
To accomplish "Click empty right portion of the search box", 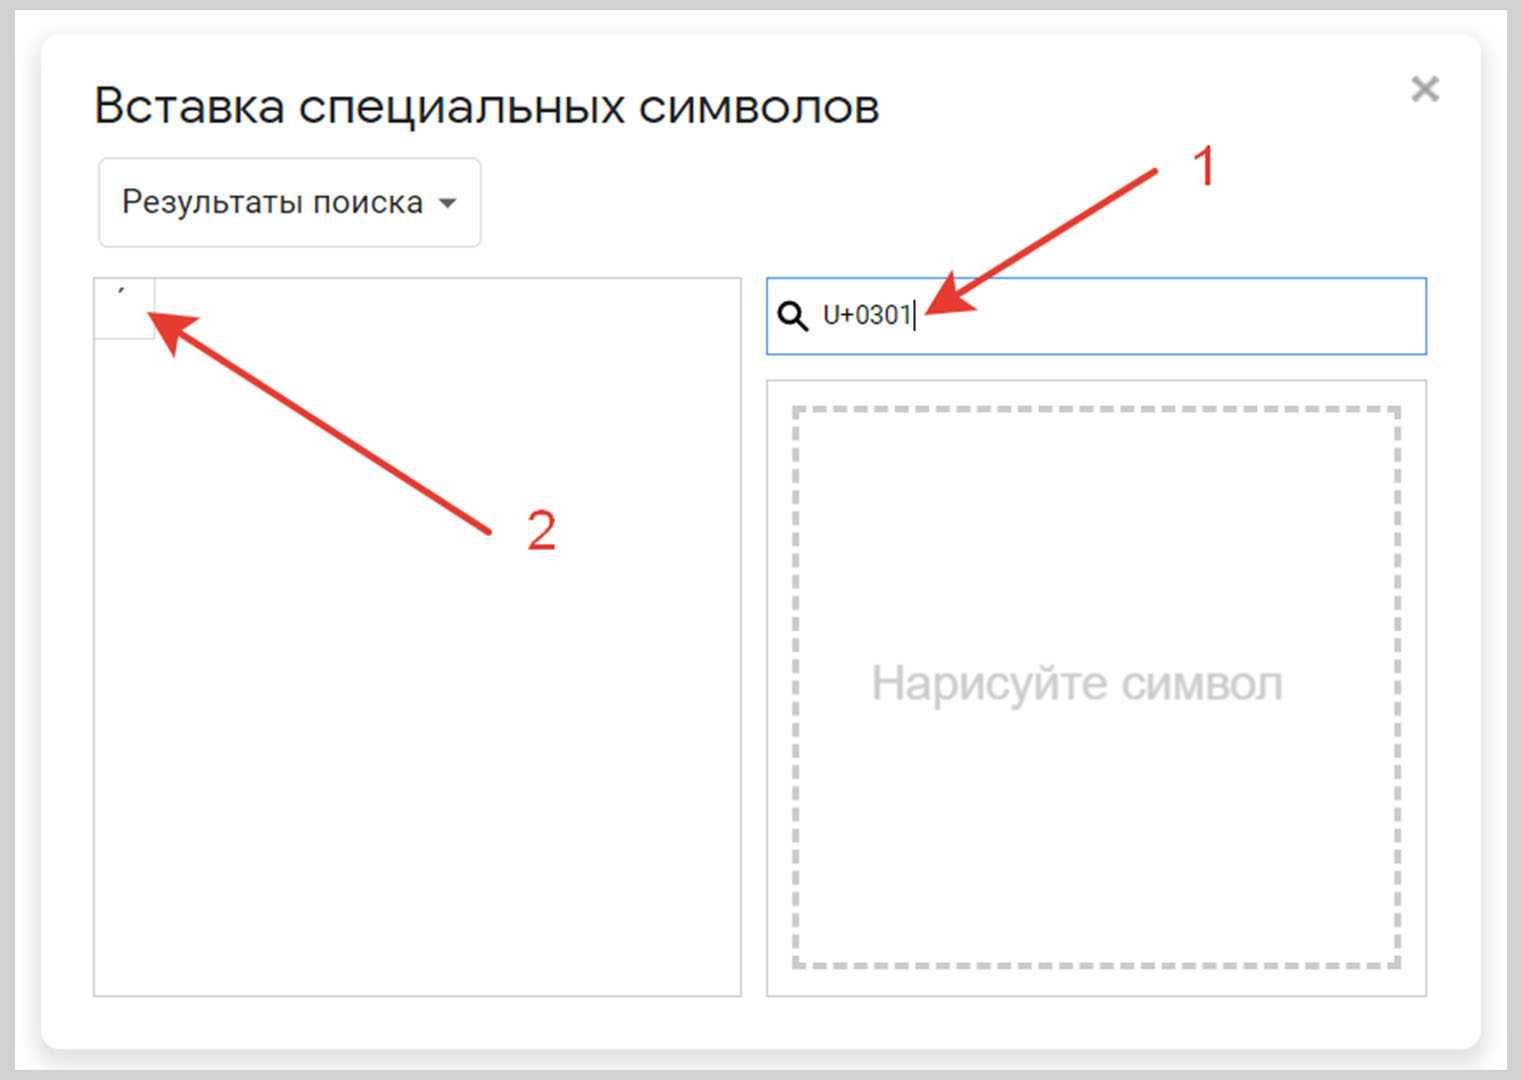I will pos(1250,316).
